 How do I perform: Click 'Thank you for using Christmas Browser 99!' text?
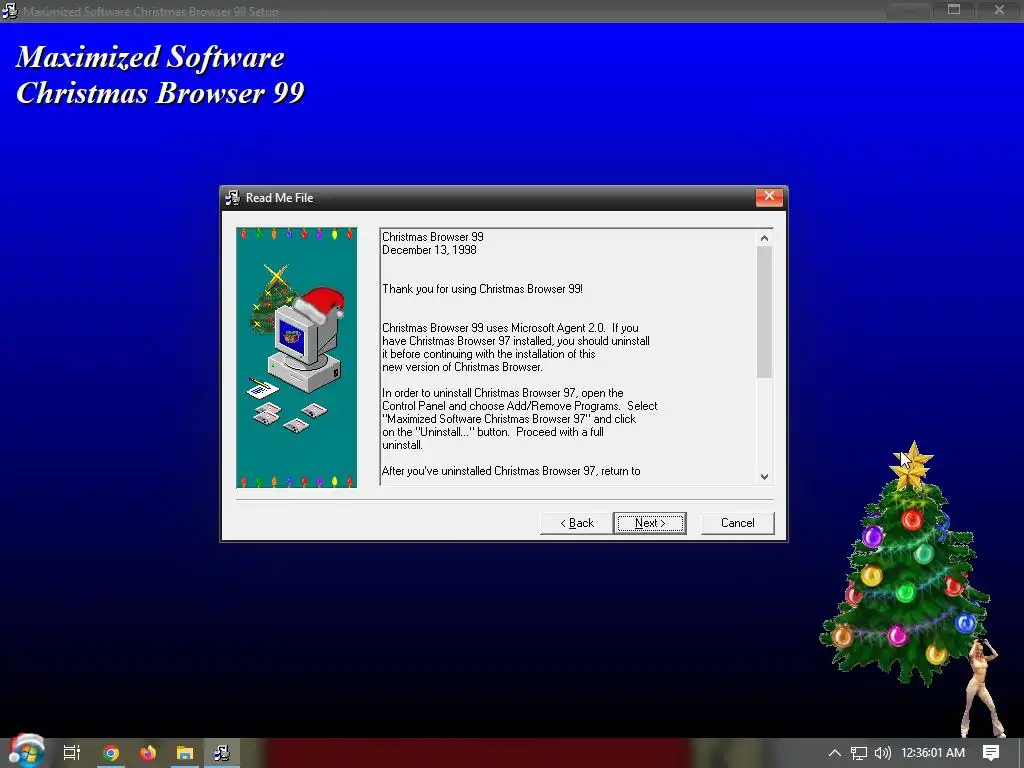[x=482, y=289]
